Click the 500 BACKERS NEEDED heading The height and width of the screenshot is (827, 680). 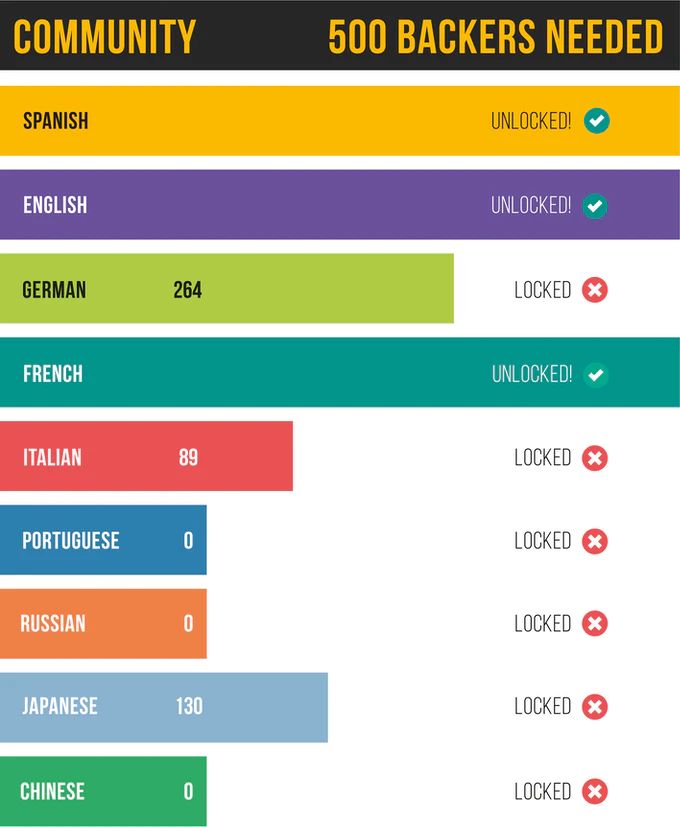tap(495, 36)
